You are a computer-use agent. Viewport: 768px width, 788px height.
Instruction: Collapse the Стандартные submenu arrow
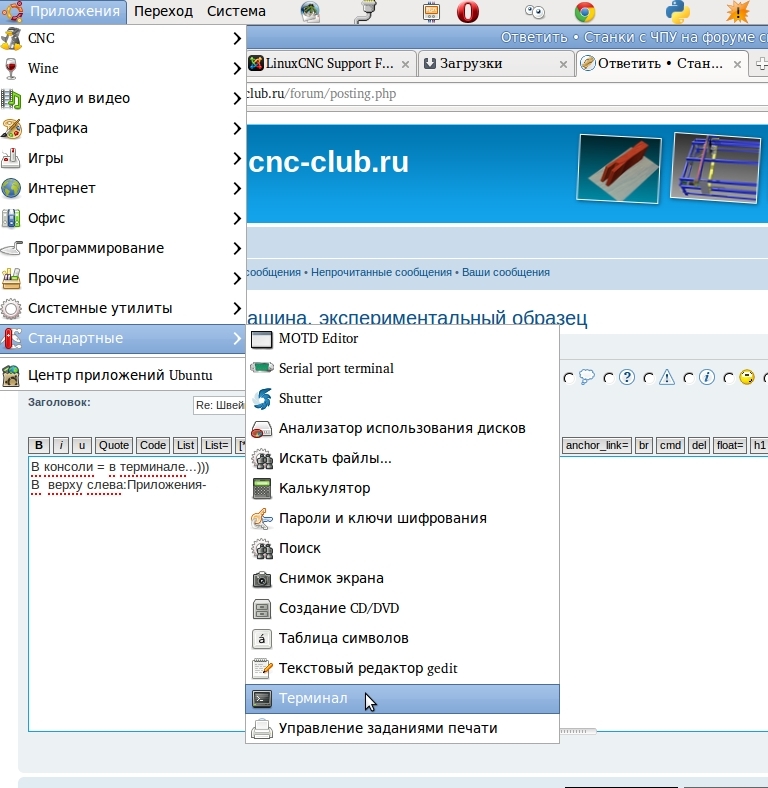point(237,339)
